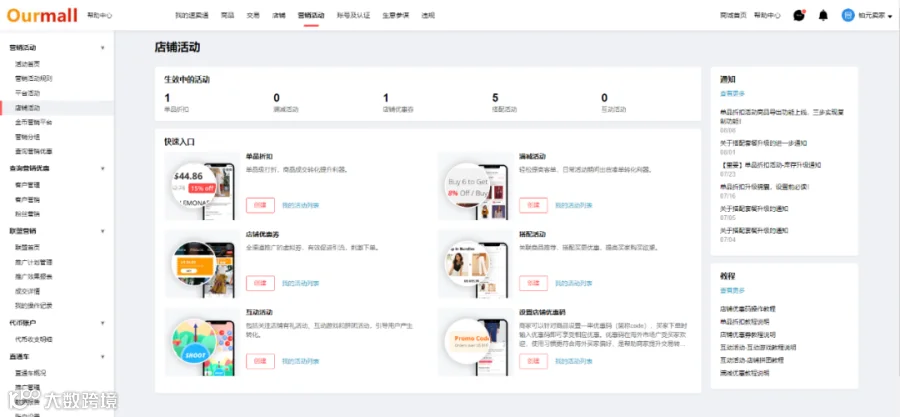The image size is (900, 417).
Task: Click 创建 button under 单品折扣
Action: [260, 205]
